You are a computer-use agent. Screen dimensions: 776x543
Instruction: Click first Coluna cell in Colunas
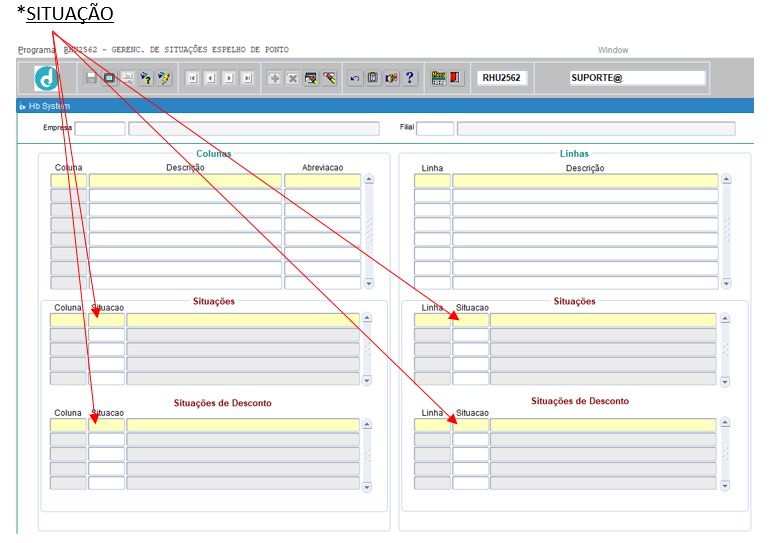tap(69, 181)
